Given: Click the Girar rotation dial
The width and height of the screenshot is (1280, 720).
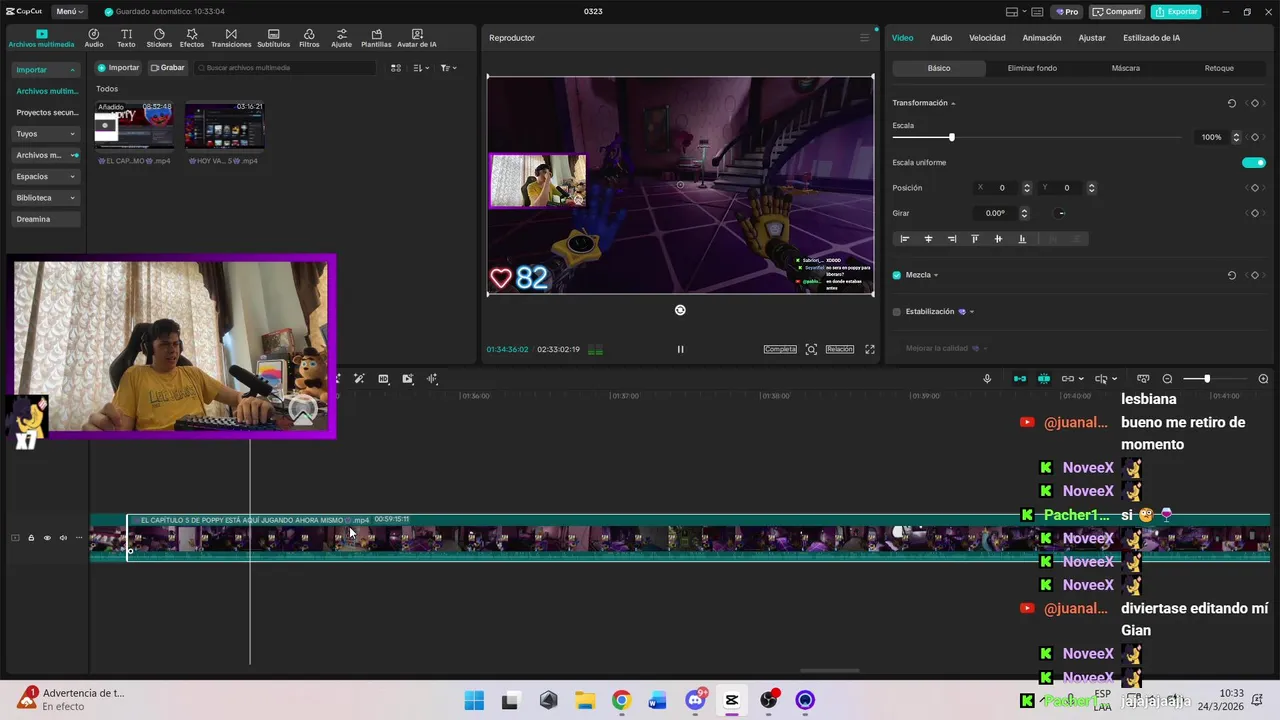Looking at the screenshot, I should point(1061,213).
